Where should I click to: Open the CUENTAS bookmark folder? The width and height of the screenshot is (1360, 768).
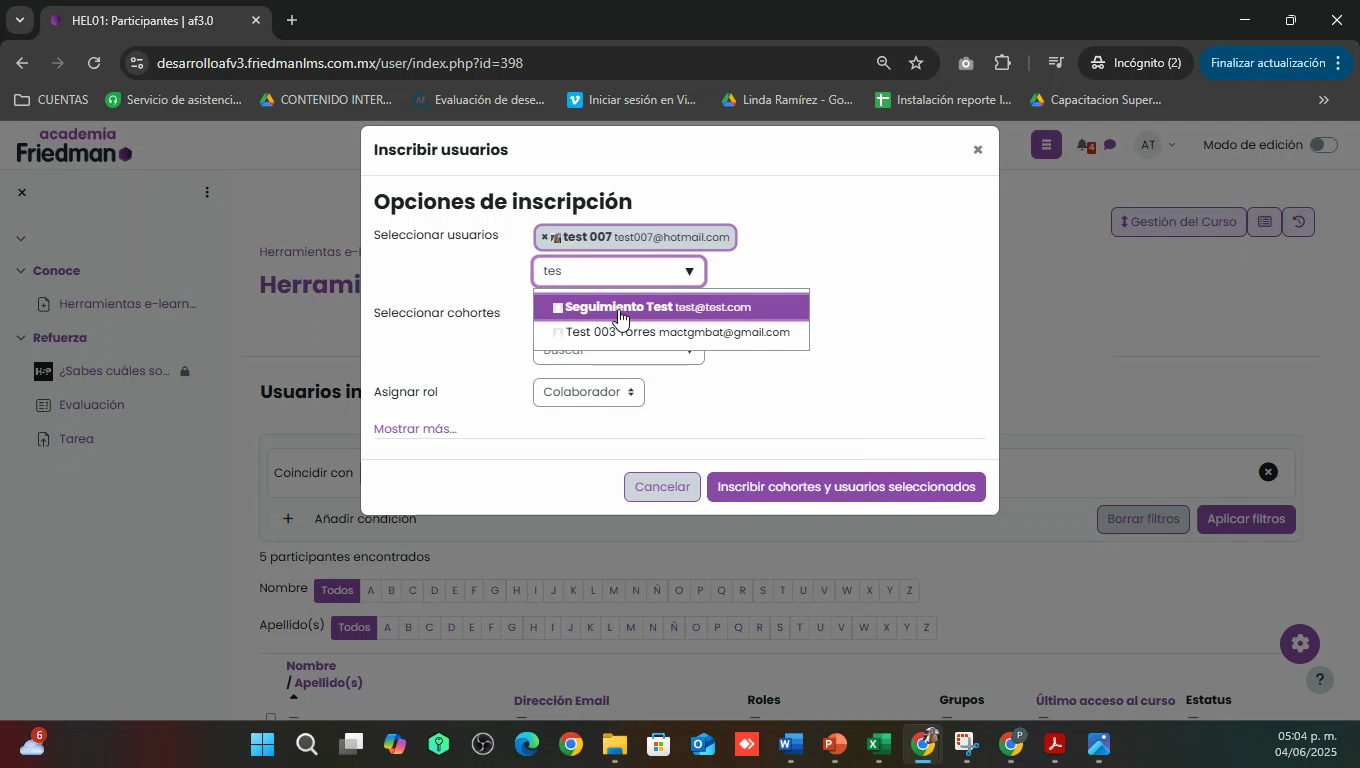[51, 100]
